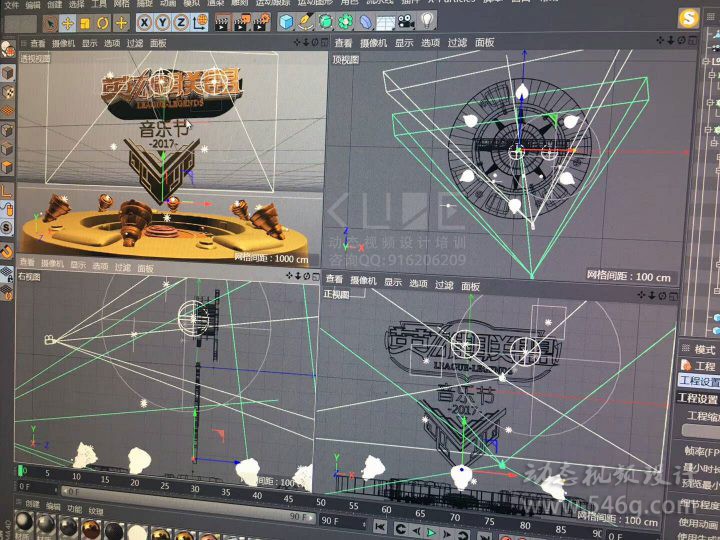Viewport: 720px width, 540px height.
Task: Click the Snap magnet icon in left sidebar
Action: tap(6, 249)
